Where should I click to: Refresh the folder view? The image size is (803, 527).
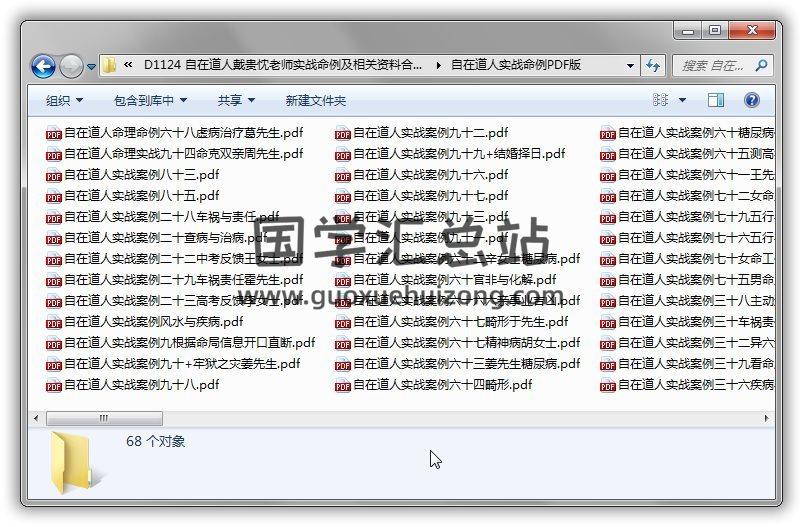pos(653,66)
